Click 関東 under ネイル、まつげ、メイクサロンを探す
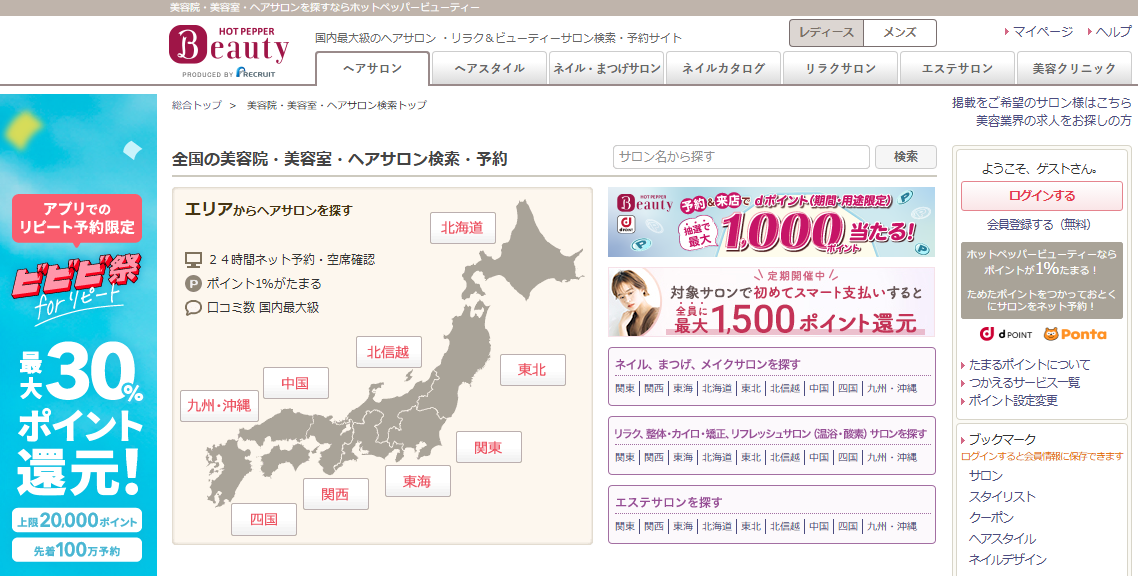This screenshot has height=576, width=1138. (625, 389)
